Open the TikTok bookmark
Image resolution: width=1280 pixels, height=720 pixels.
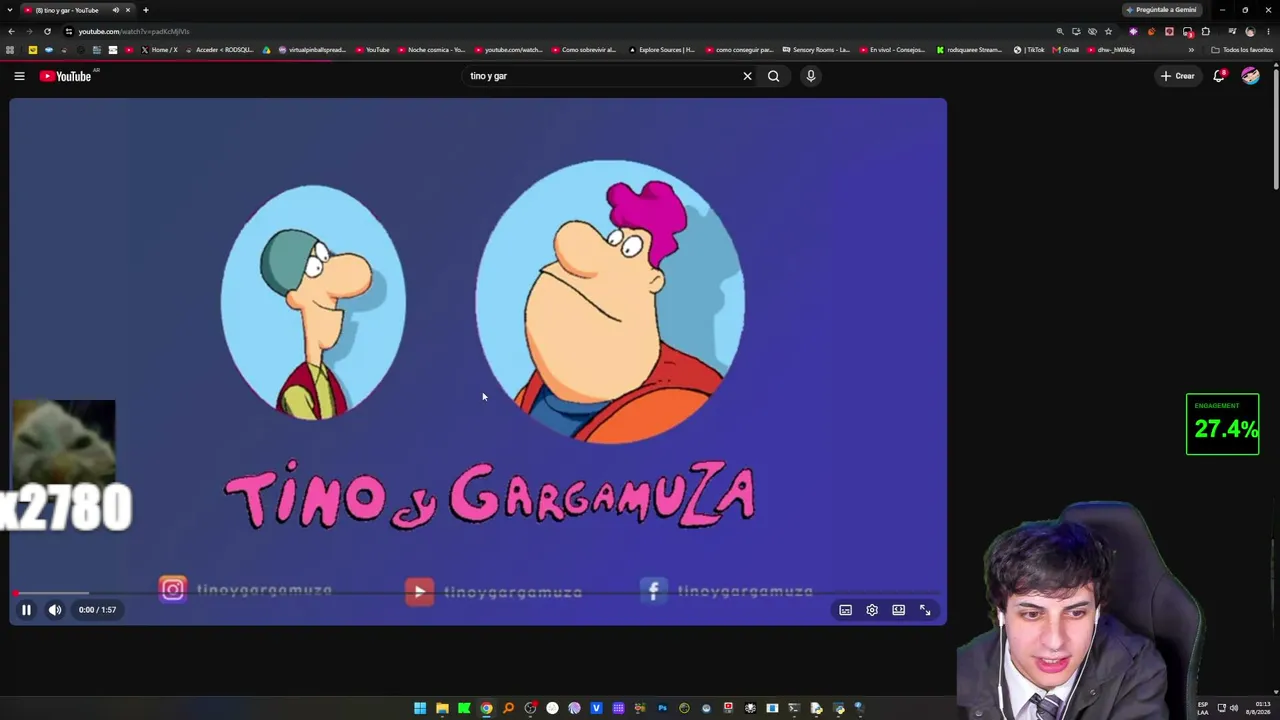(1029, 50)
